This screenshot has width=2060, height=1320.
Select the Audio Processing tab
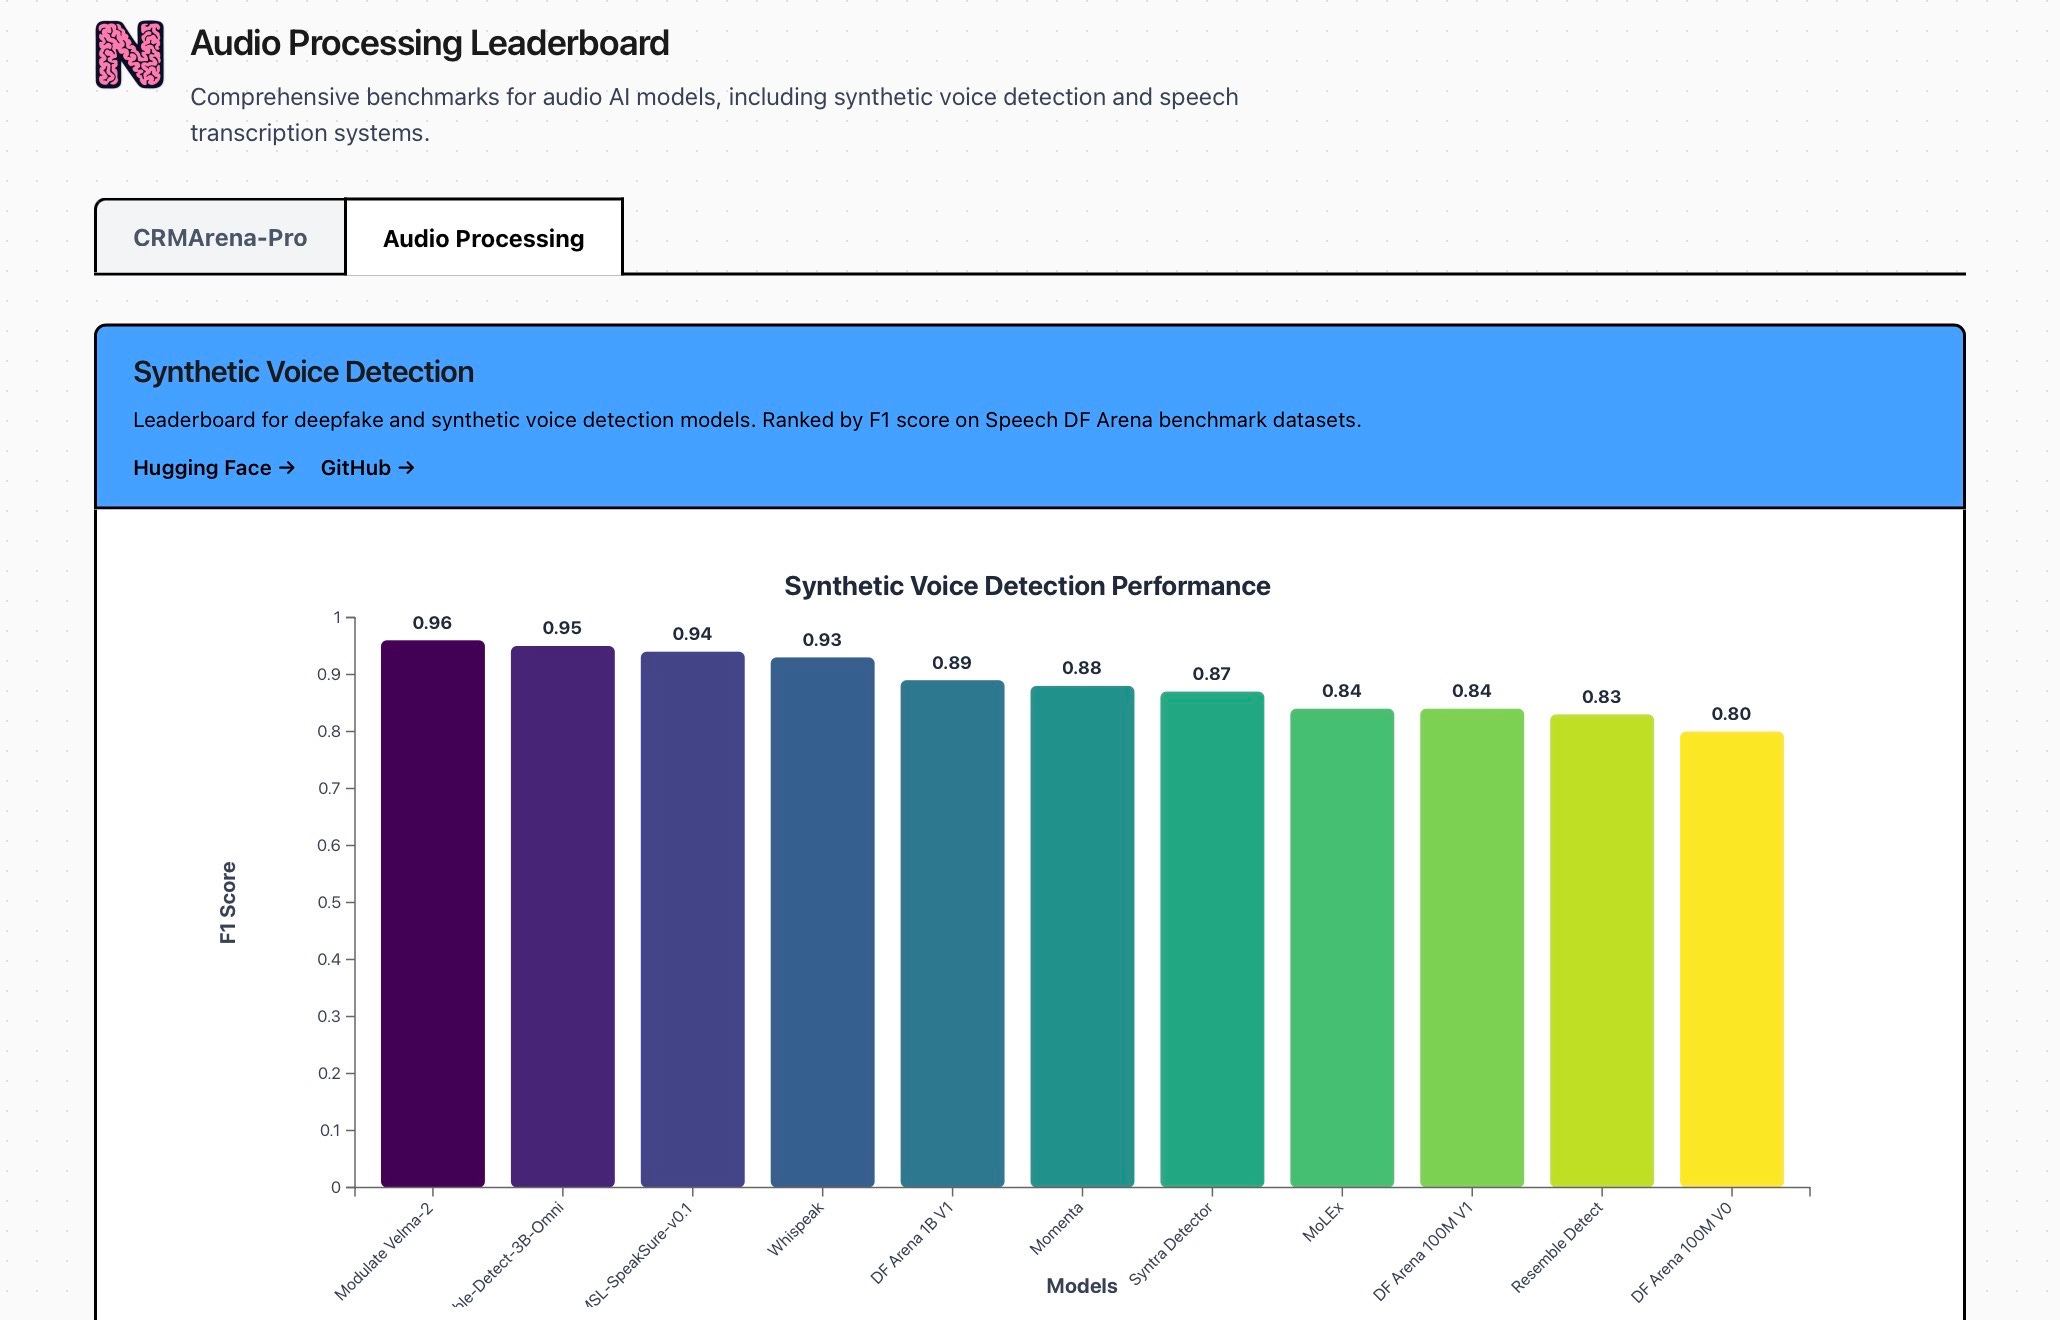(484, 238)
